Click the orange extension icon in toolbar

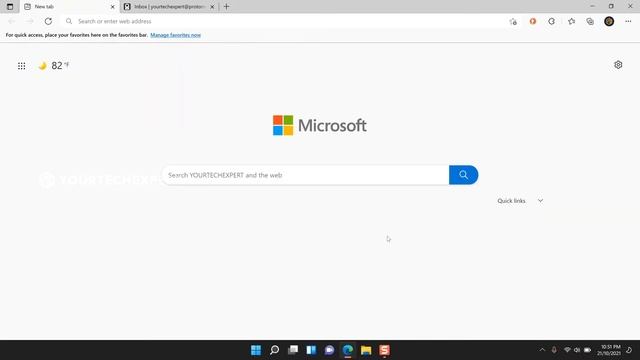pos(533,21)
